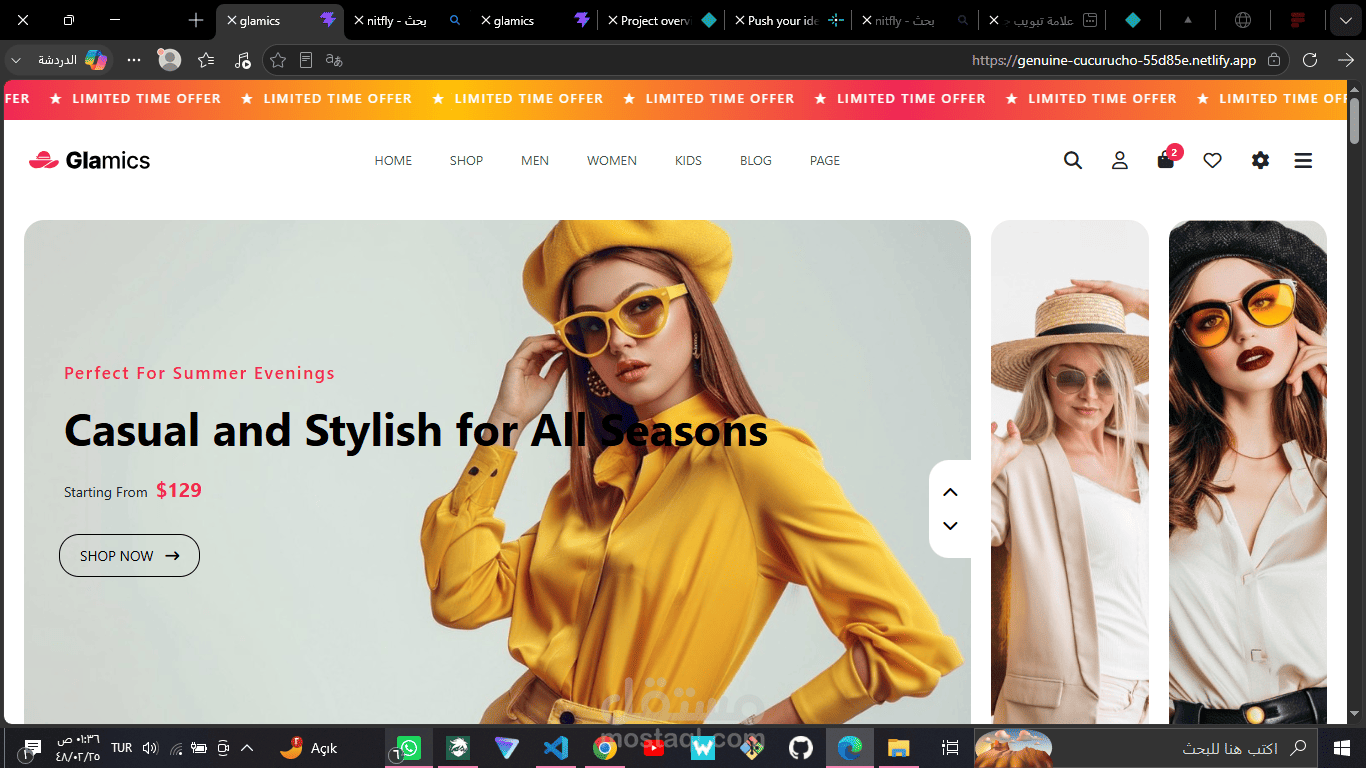Select the straw hat woman thumbnail

(x=1070, y=472)
